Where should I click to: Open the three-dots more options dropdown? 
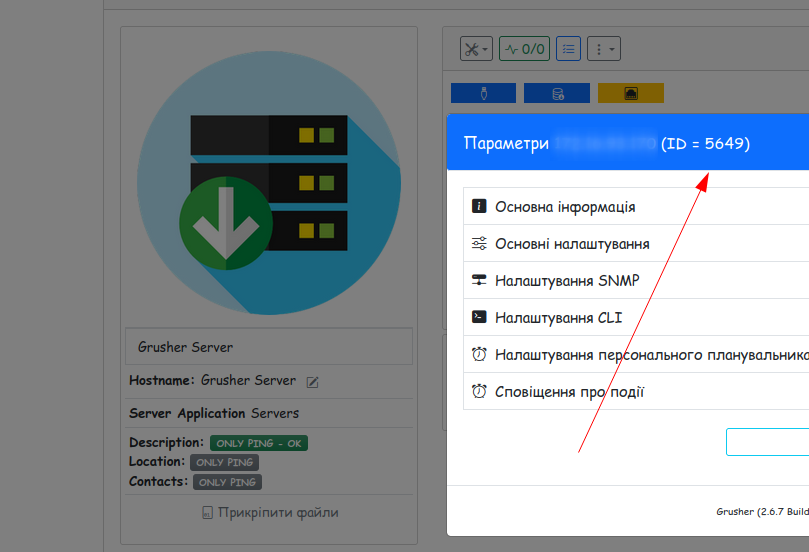coord(604,49)
